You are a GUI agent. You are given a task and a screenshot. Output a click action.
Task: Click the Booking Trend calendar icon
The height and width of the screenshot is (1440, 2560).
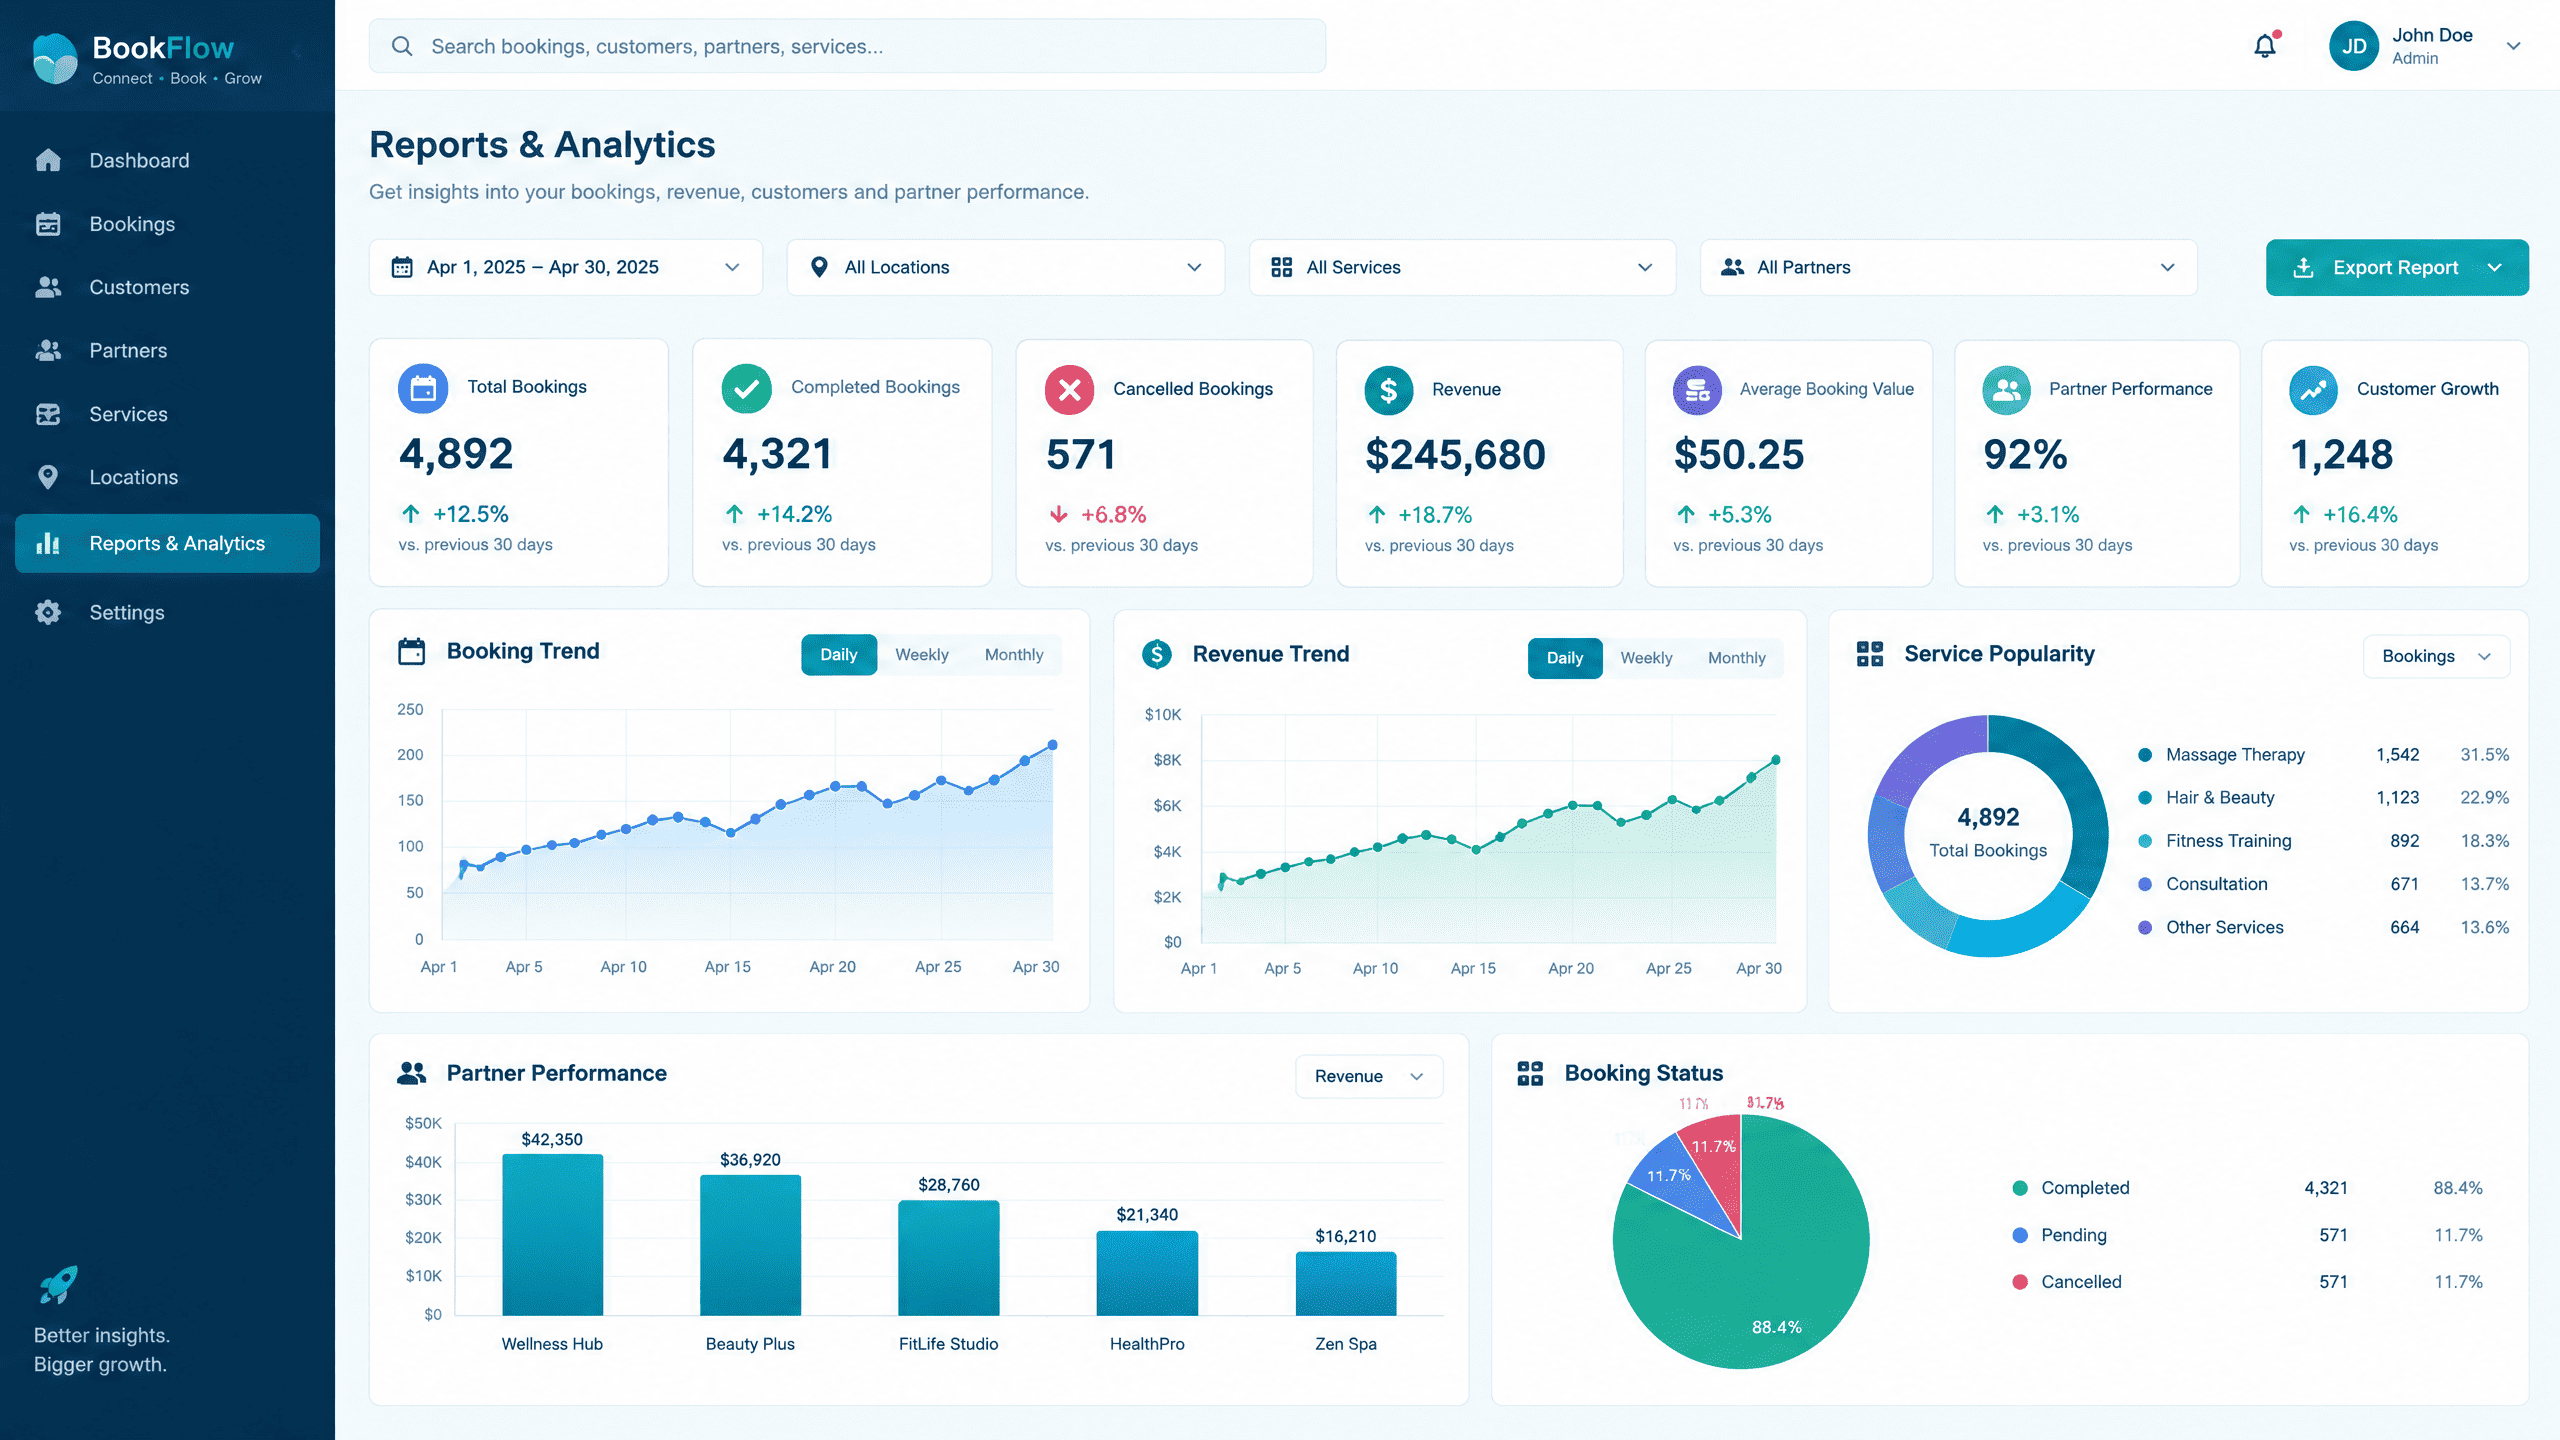(412, 651)
